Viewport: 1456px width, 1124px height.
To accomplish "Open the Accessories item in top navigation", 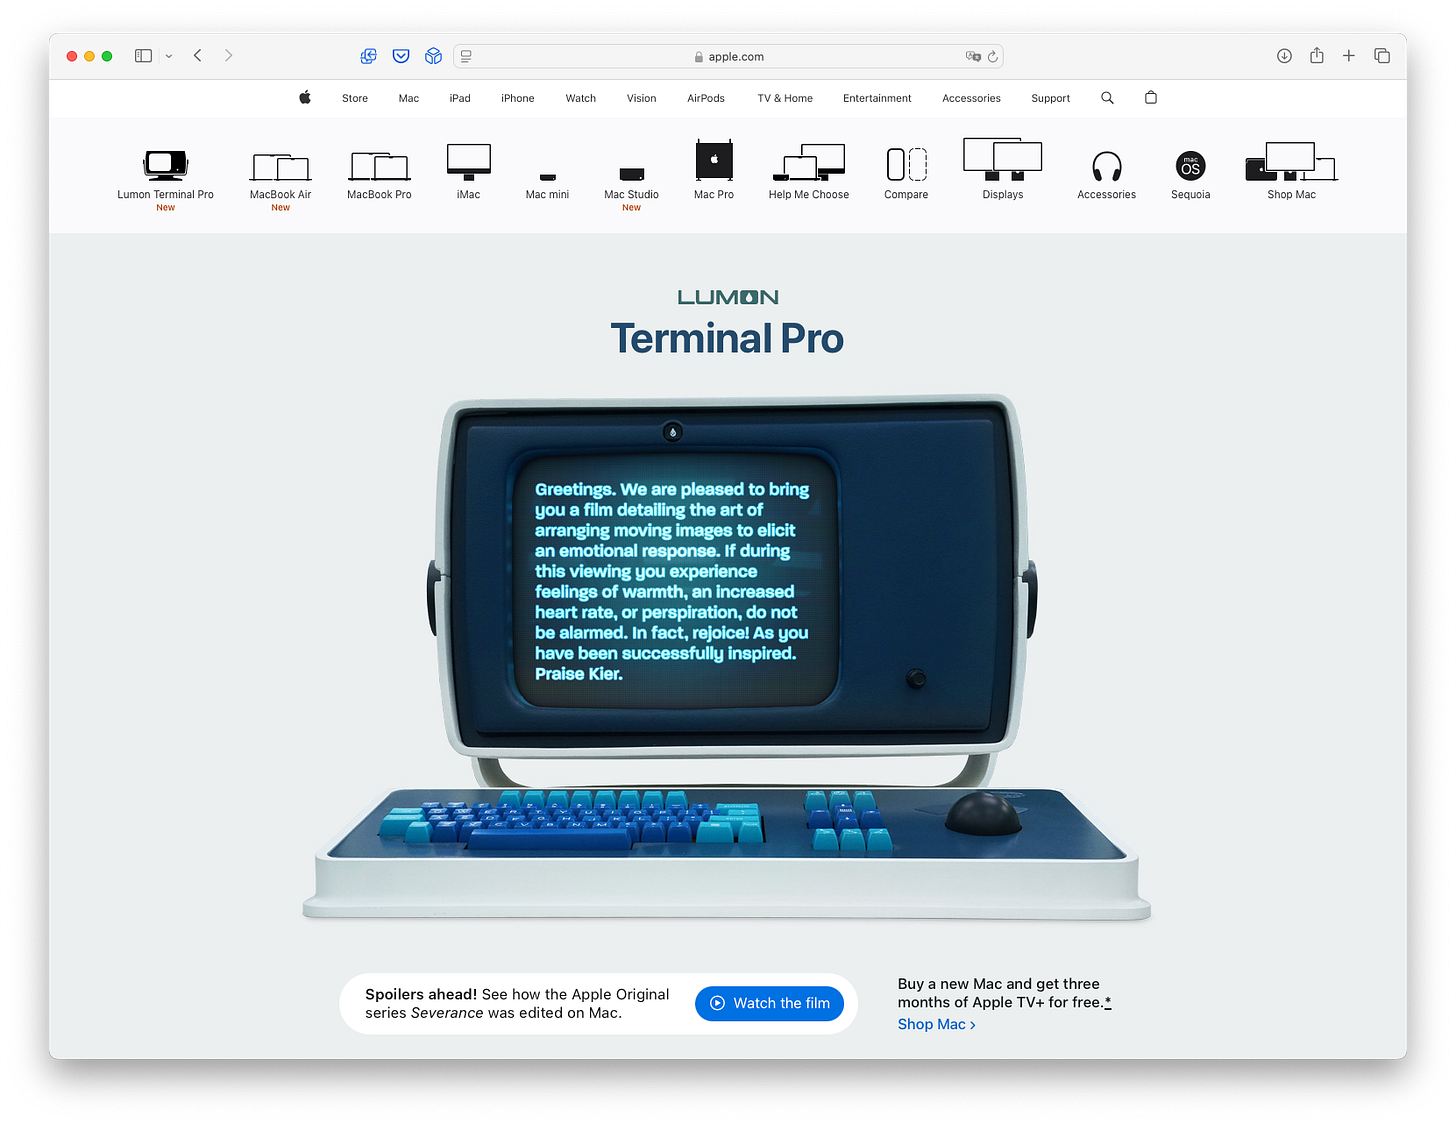I will (971, 98).
